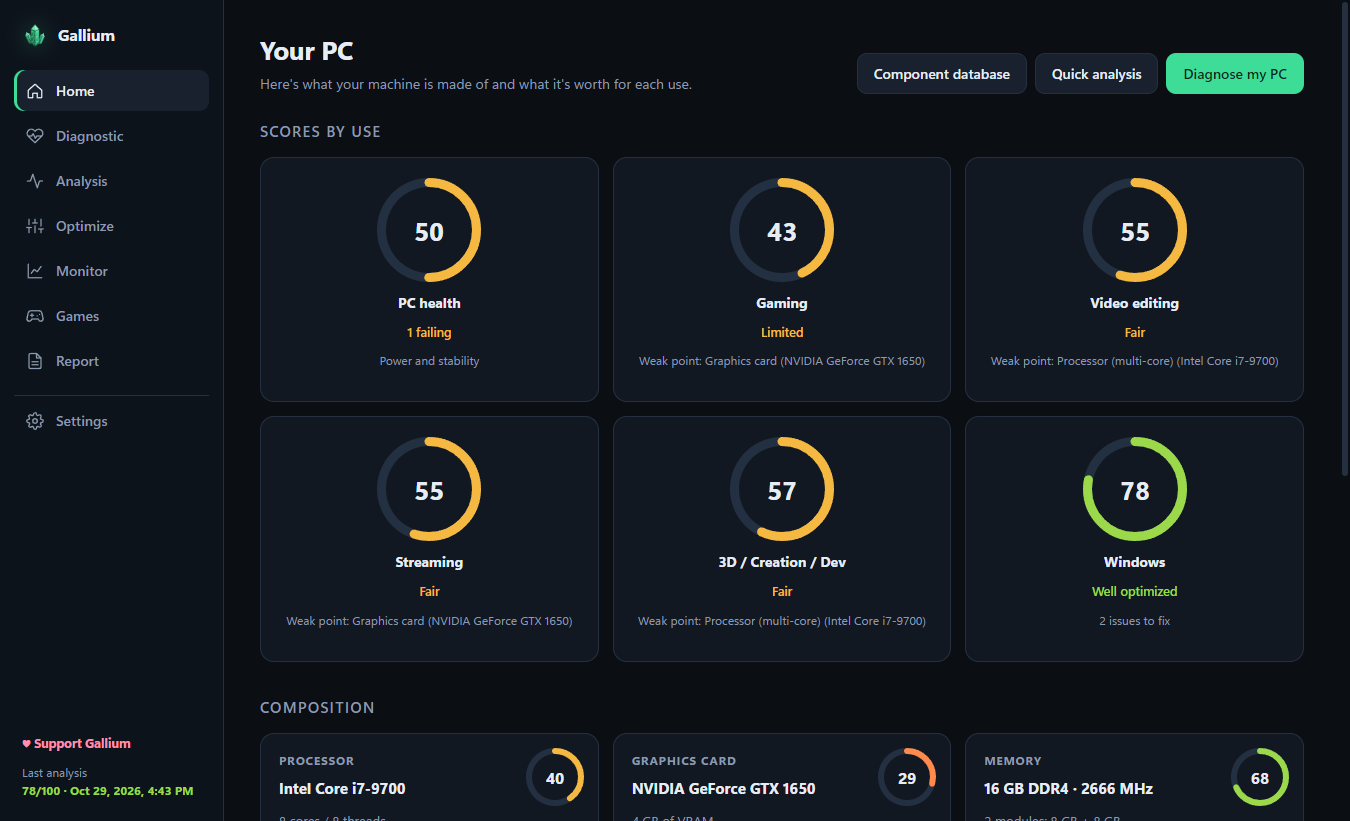Screen dimensions: 1350x821
Task: Click the Memory score ring showing 68
Action: tap(1260, 777)
